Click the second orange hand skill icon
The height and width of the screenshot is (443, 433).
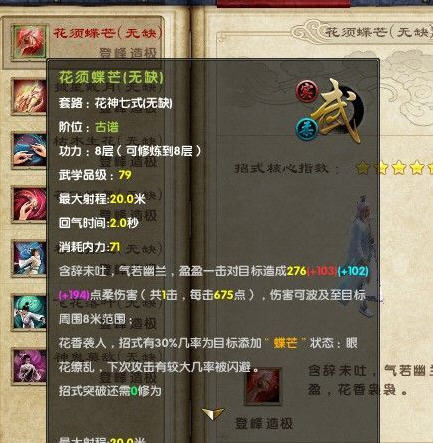(x=29, y=97)
